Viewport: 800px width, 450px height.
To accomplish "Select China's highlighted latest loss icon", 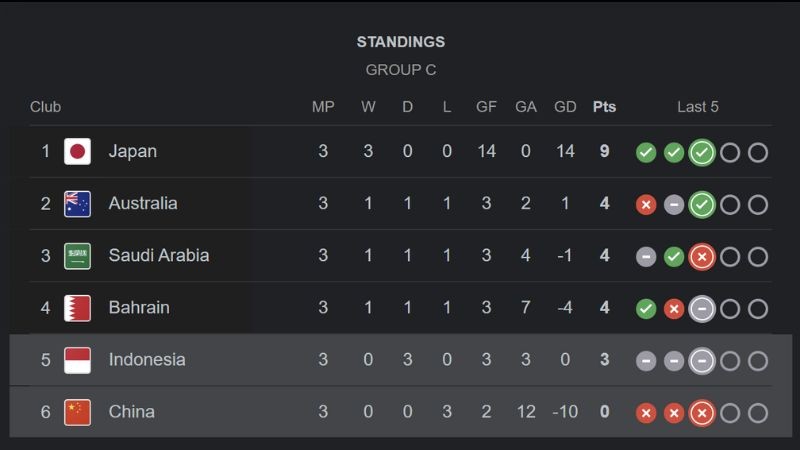I will 702,413.
